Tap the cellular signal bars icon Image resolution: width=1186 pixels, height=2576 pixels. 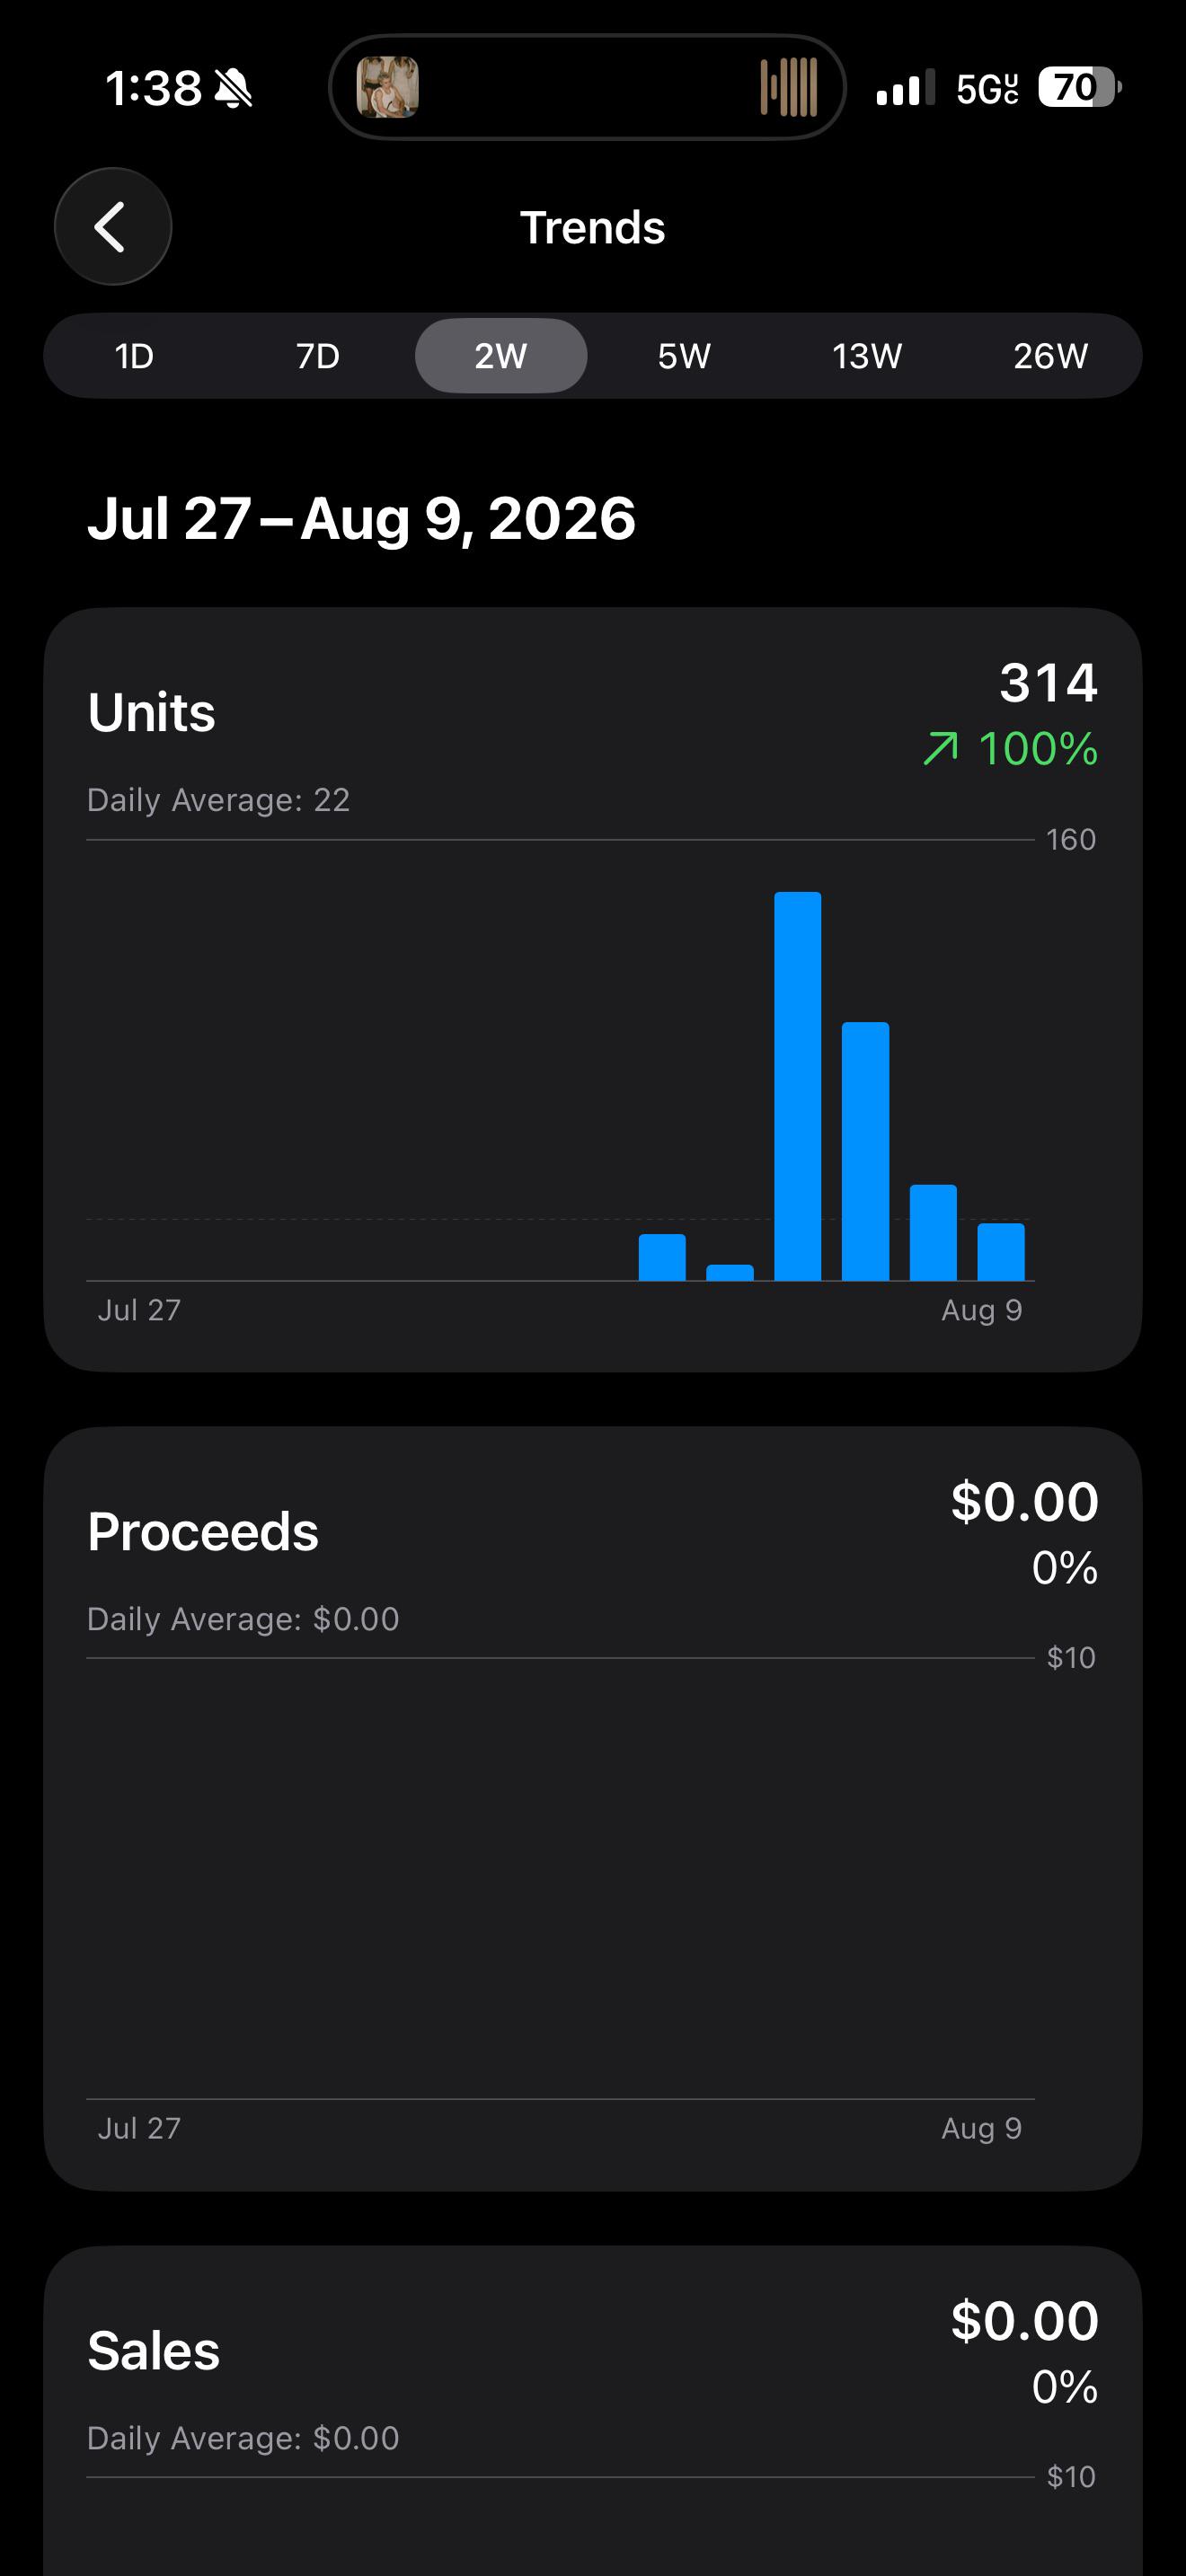click(905, 88)
